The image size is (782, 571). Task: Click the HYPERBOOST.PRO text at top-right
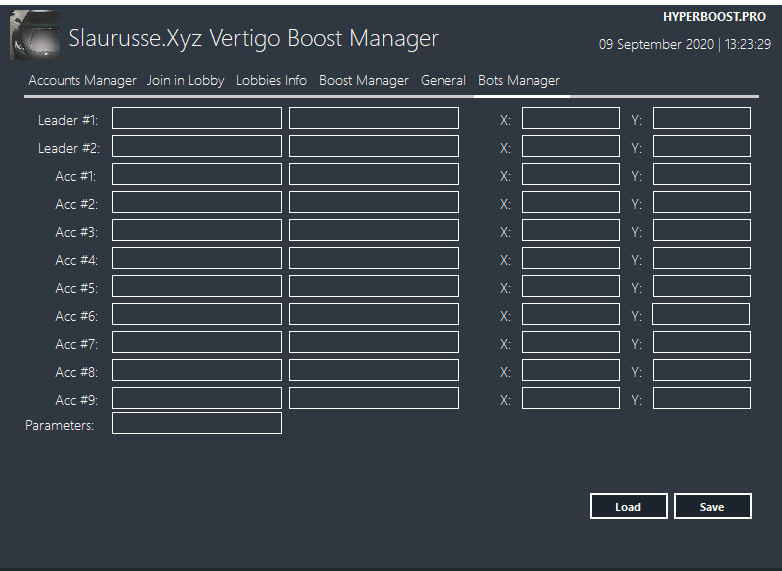(714, 17)
